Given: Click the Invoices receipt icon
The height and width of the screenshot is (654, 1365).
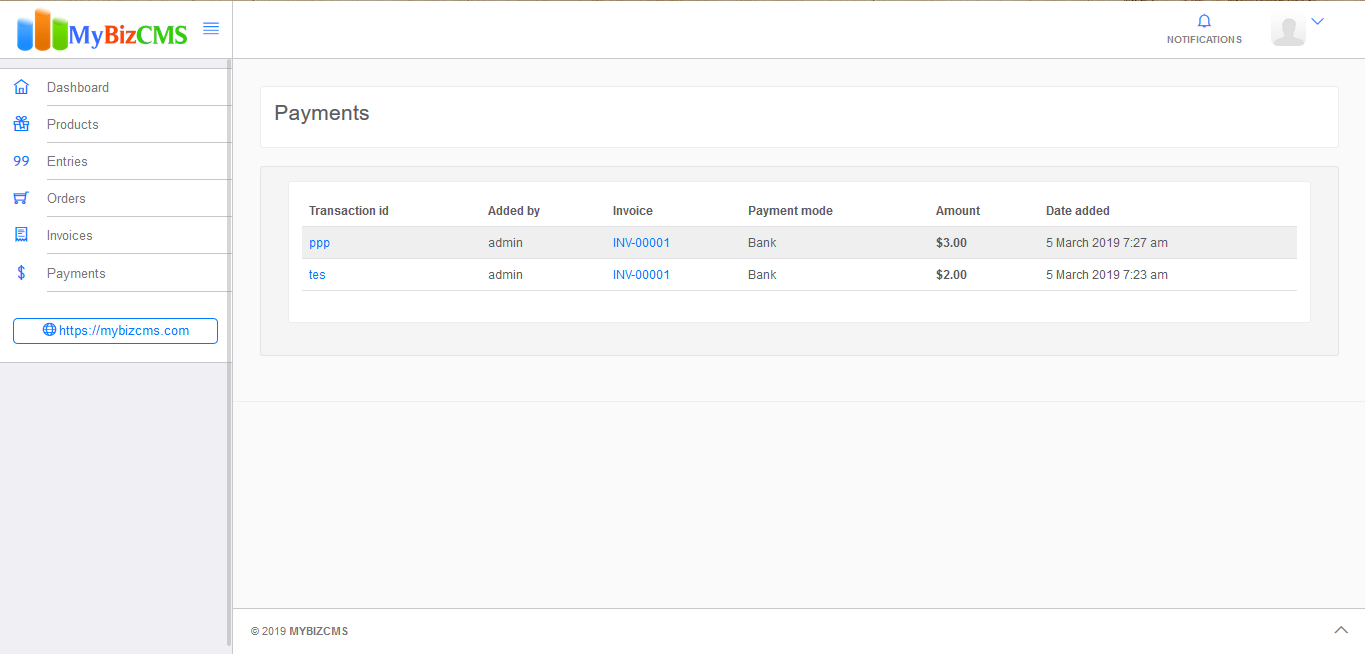Looking at the screenshot, I should coord(21,235).
